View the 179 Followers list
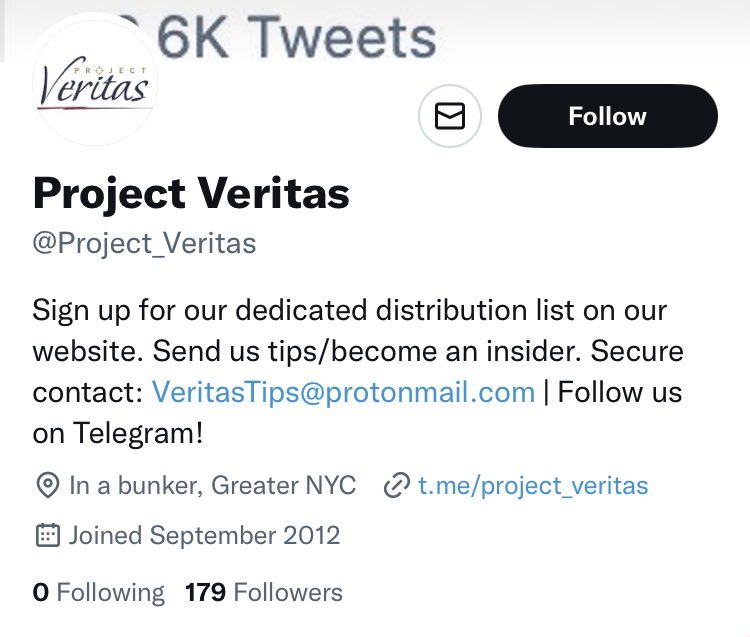 (264, 593)
